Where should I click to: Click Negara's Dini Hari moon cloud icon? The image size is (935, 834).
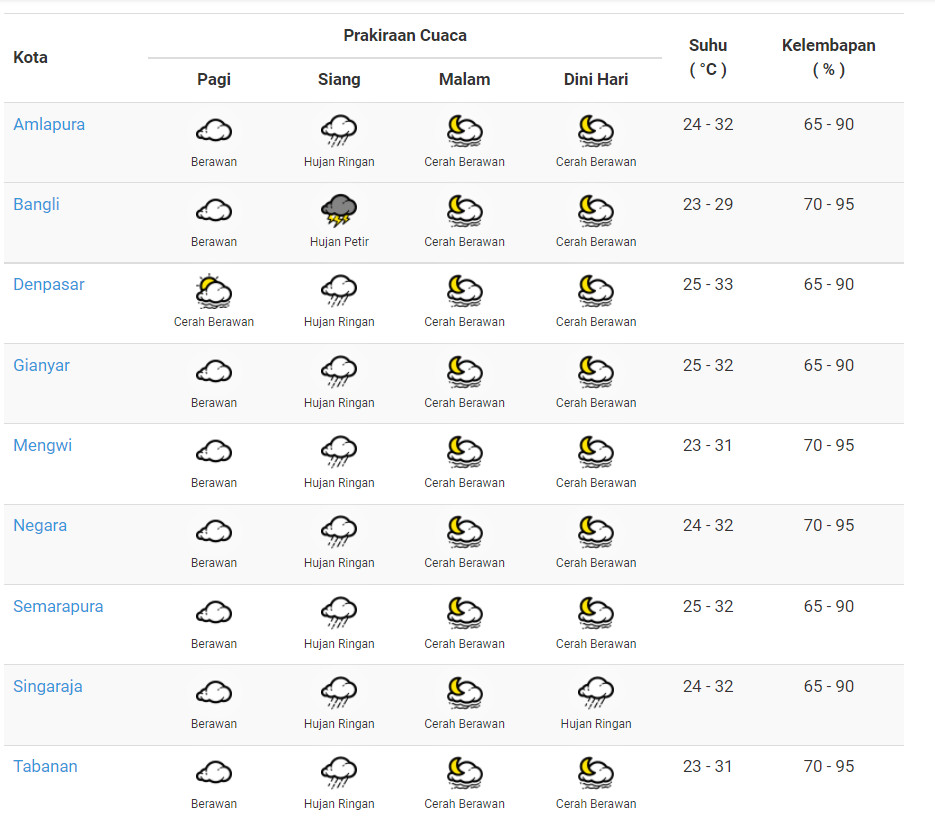click(596, 532)
